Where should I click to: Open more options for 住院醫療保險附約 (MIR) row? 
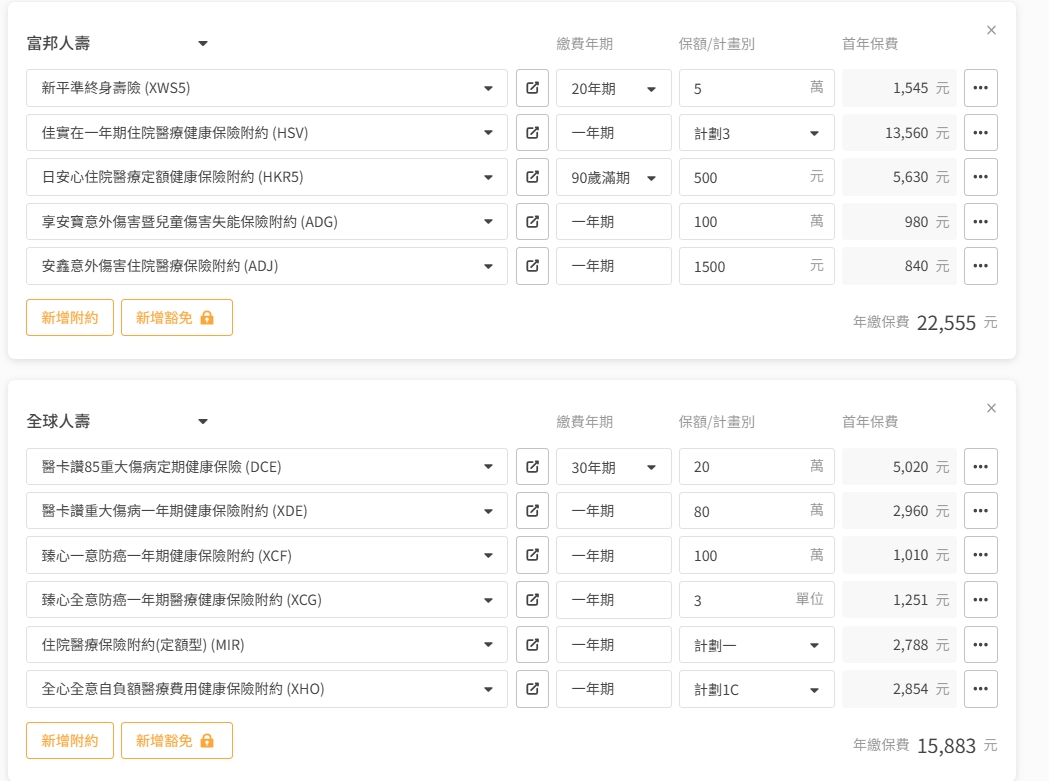(x=980, y=645)
